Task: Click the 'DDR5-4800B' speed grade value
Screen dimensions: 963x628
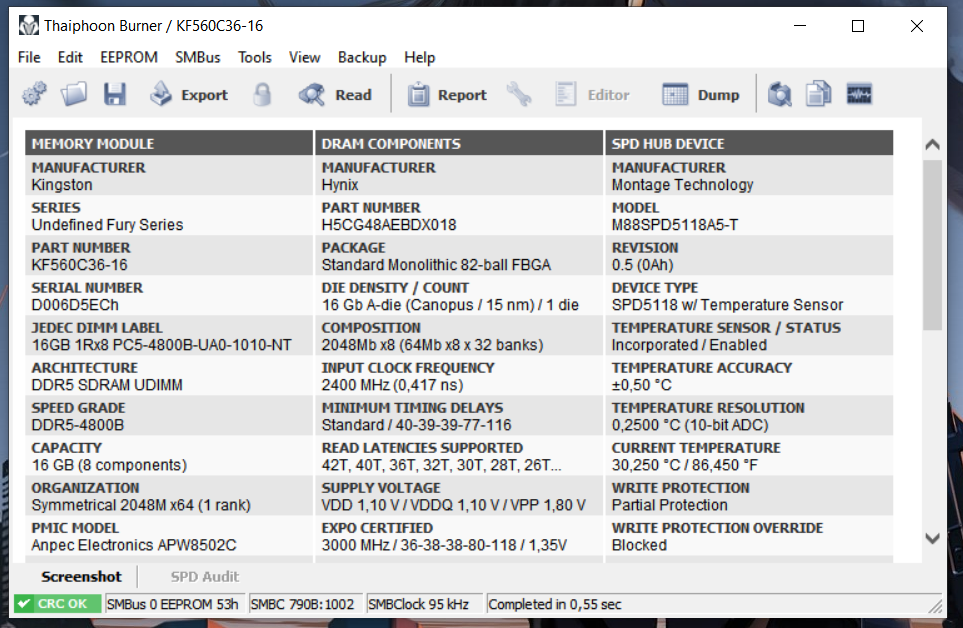Action: click(x=77, y=425)
